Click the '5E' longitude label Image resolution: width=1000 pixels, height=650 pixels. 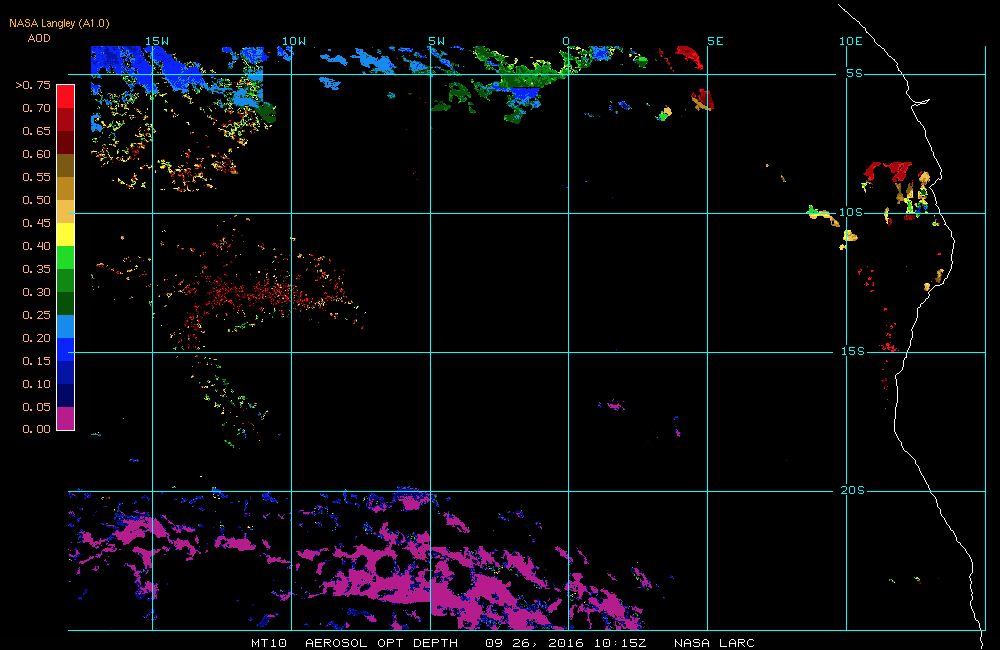(716, 41)
